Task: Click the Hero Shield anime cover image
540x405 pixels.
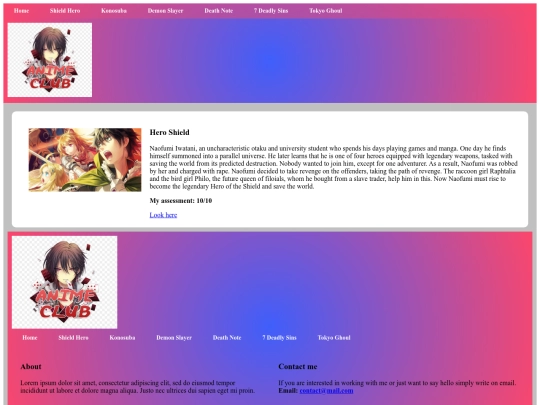Action: coord(85,160)
